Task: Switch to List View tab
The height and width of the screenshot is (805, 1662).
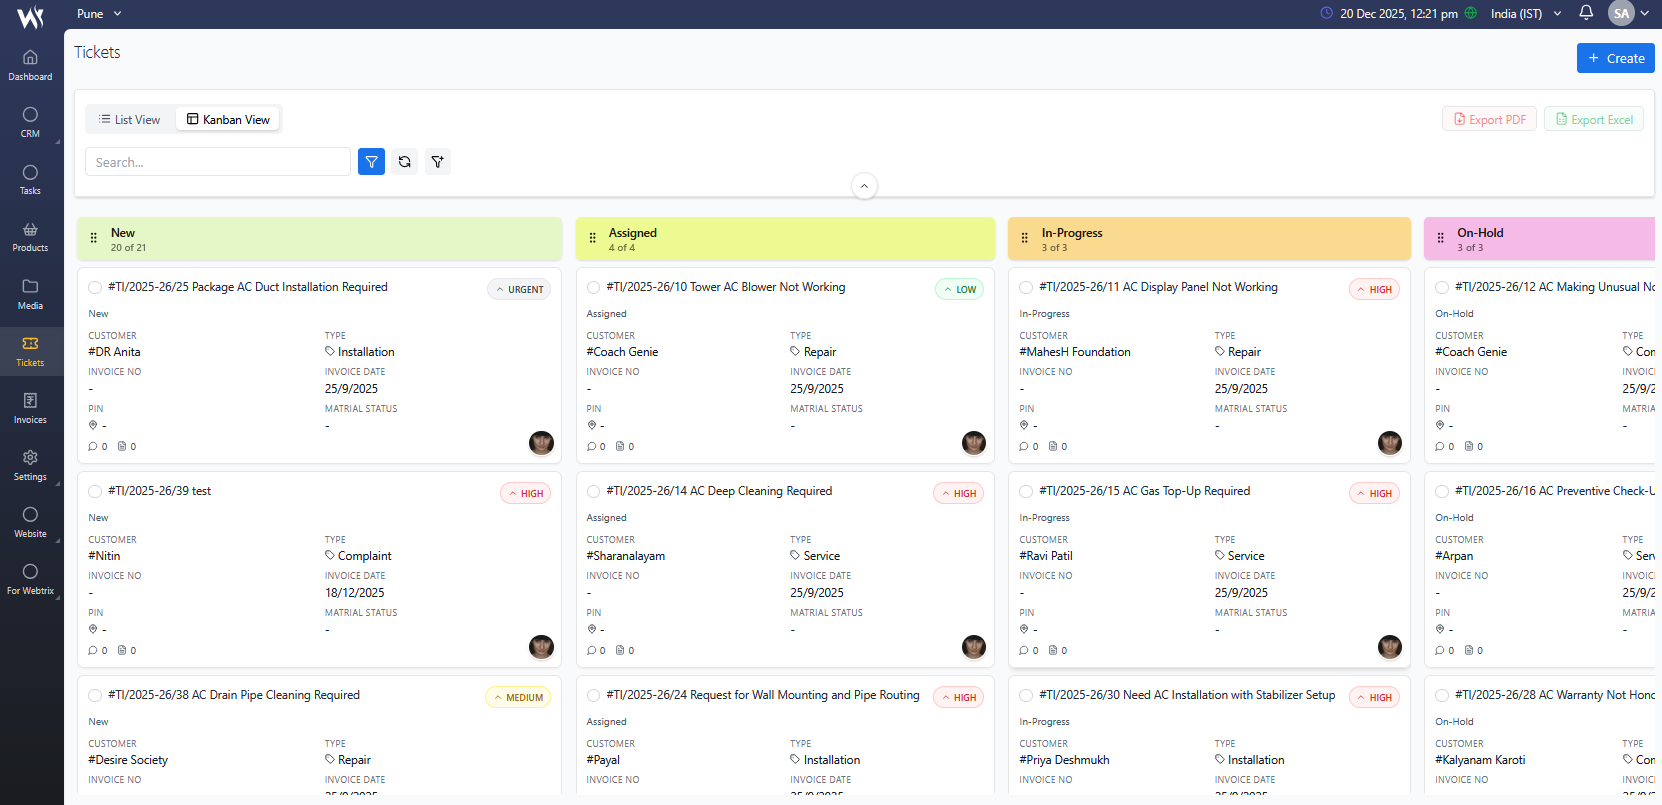Action: pyautogui.click(x=130, y=120)
